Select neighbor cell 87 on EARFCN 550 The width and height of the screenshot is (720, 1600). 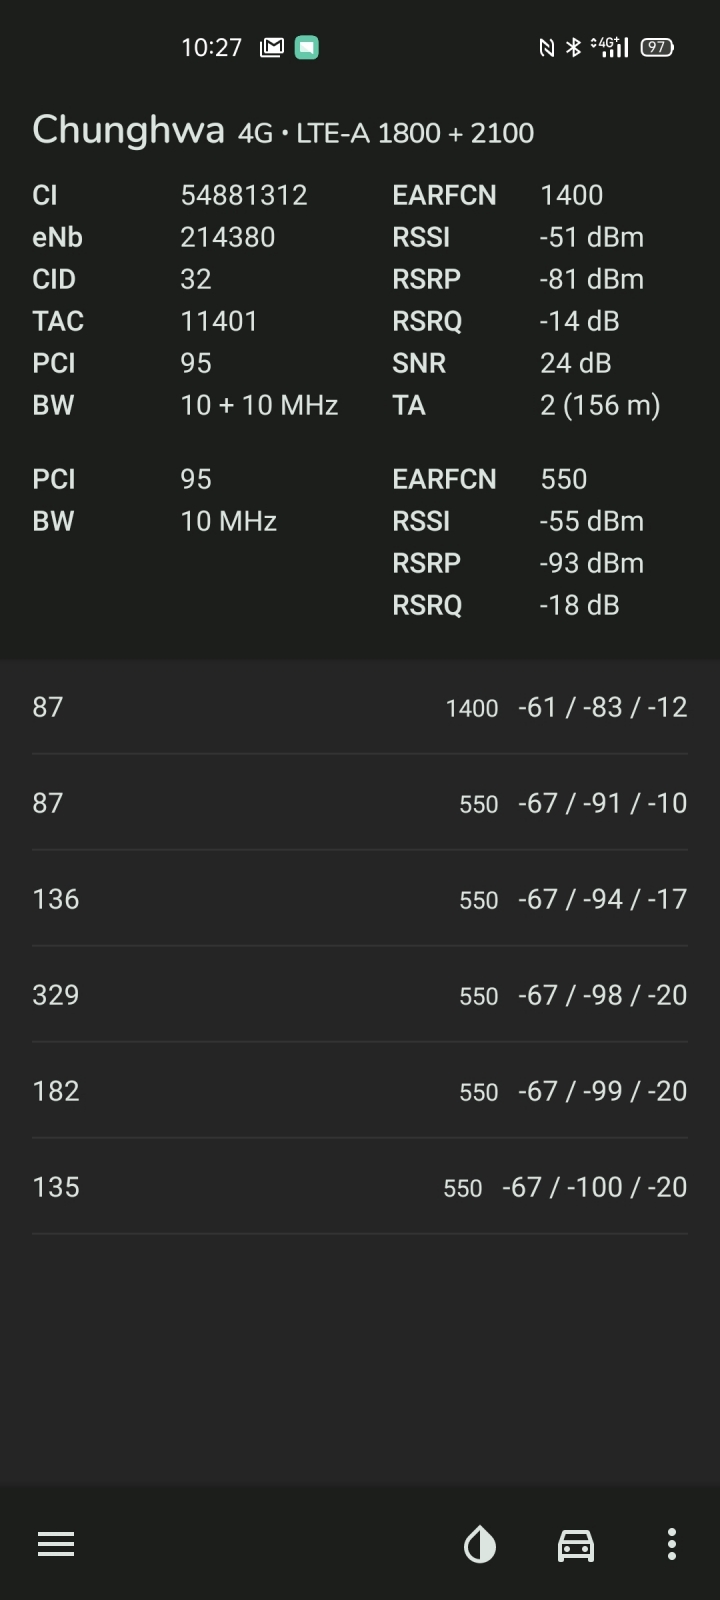[x=360, y=803]
